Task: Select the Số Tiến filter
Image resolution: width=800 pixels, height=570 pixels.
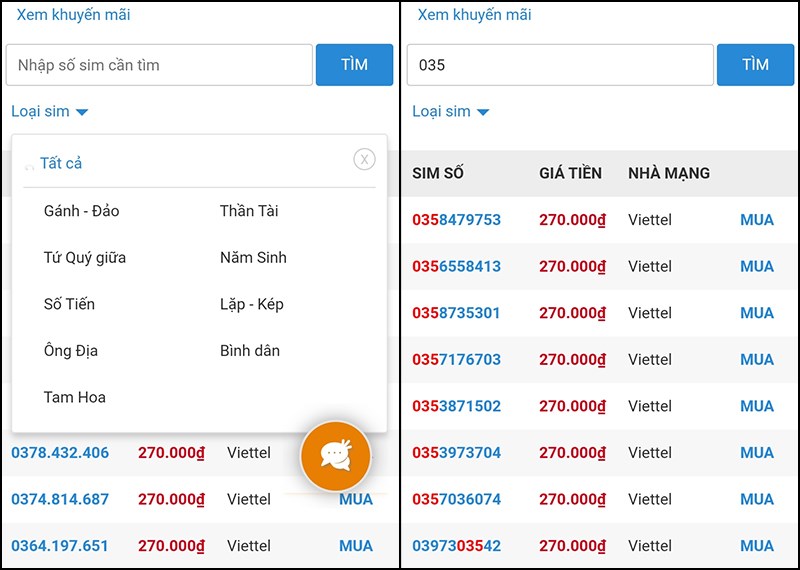Action: coord(69,304)
